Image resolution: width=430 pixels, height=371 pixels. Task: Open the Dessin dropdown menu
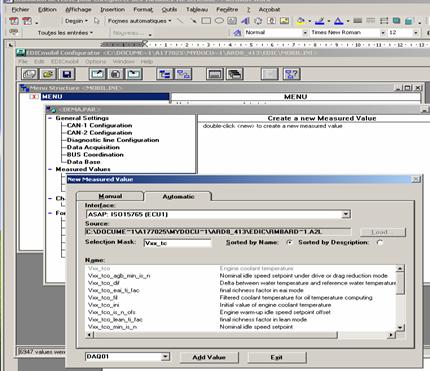[x=76, y=21]
